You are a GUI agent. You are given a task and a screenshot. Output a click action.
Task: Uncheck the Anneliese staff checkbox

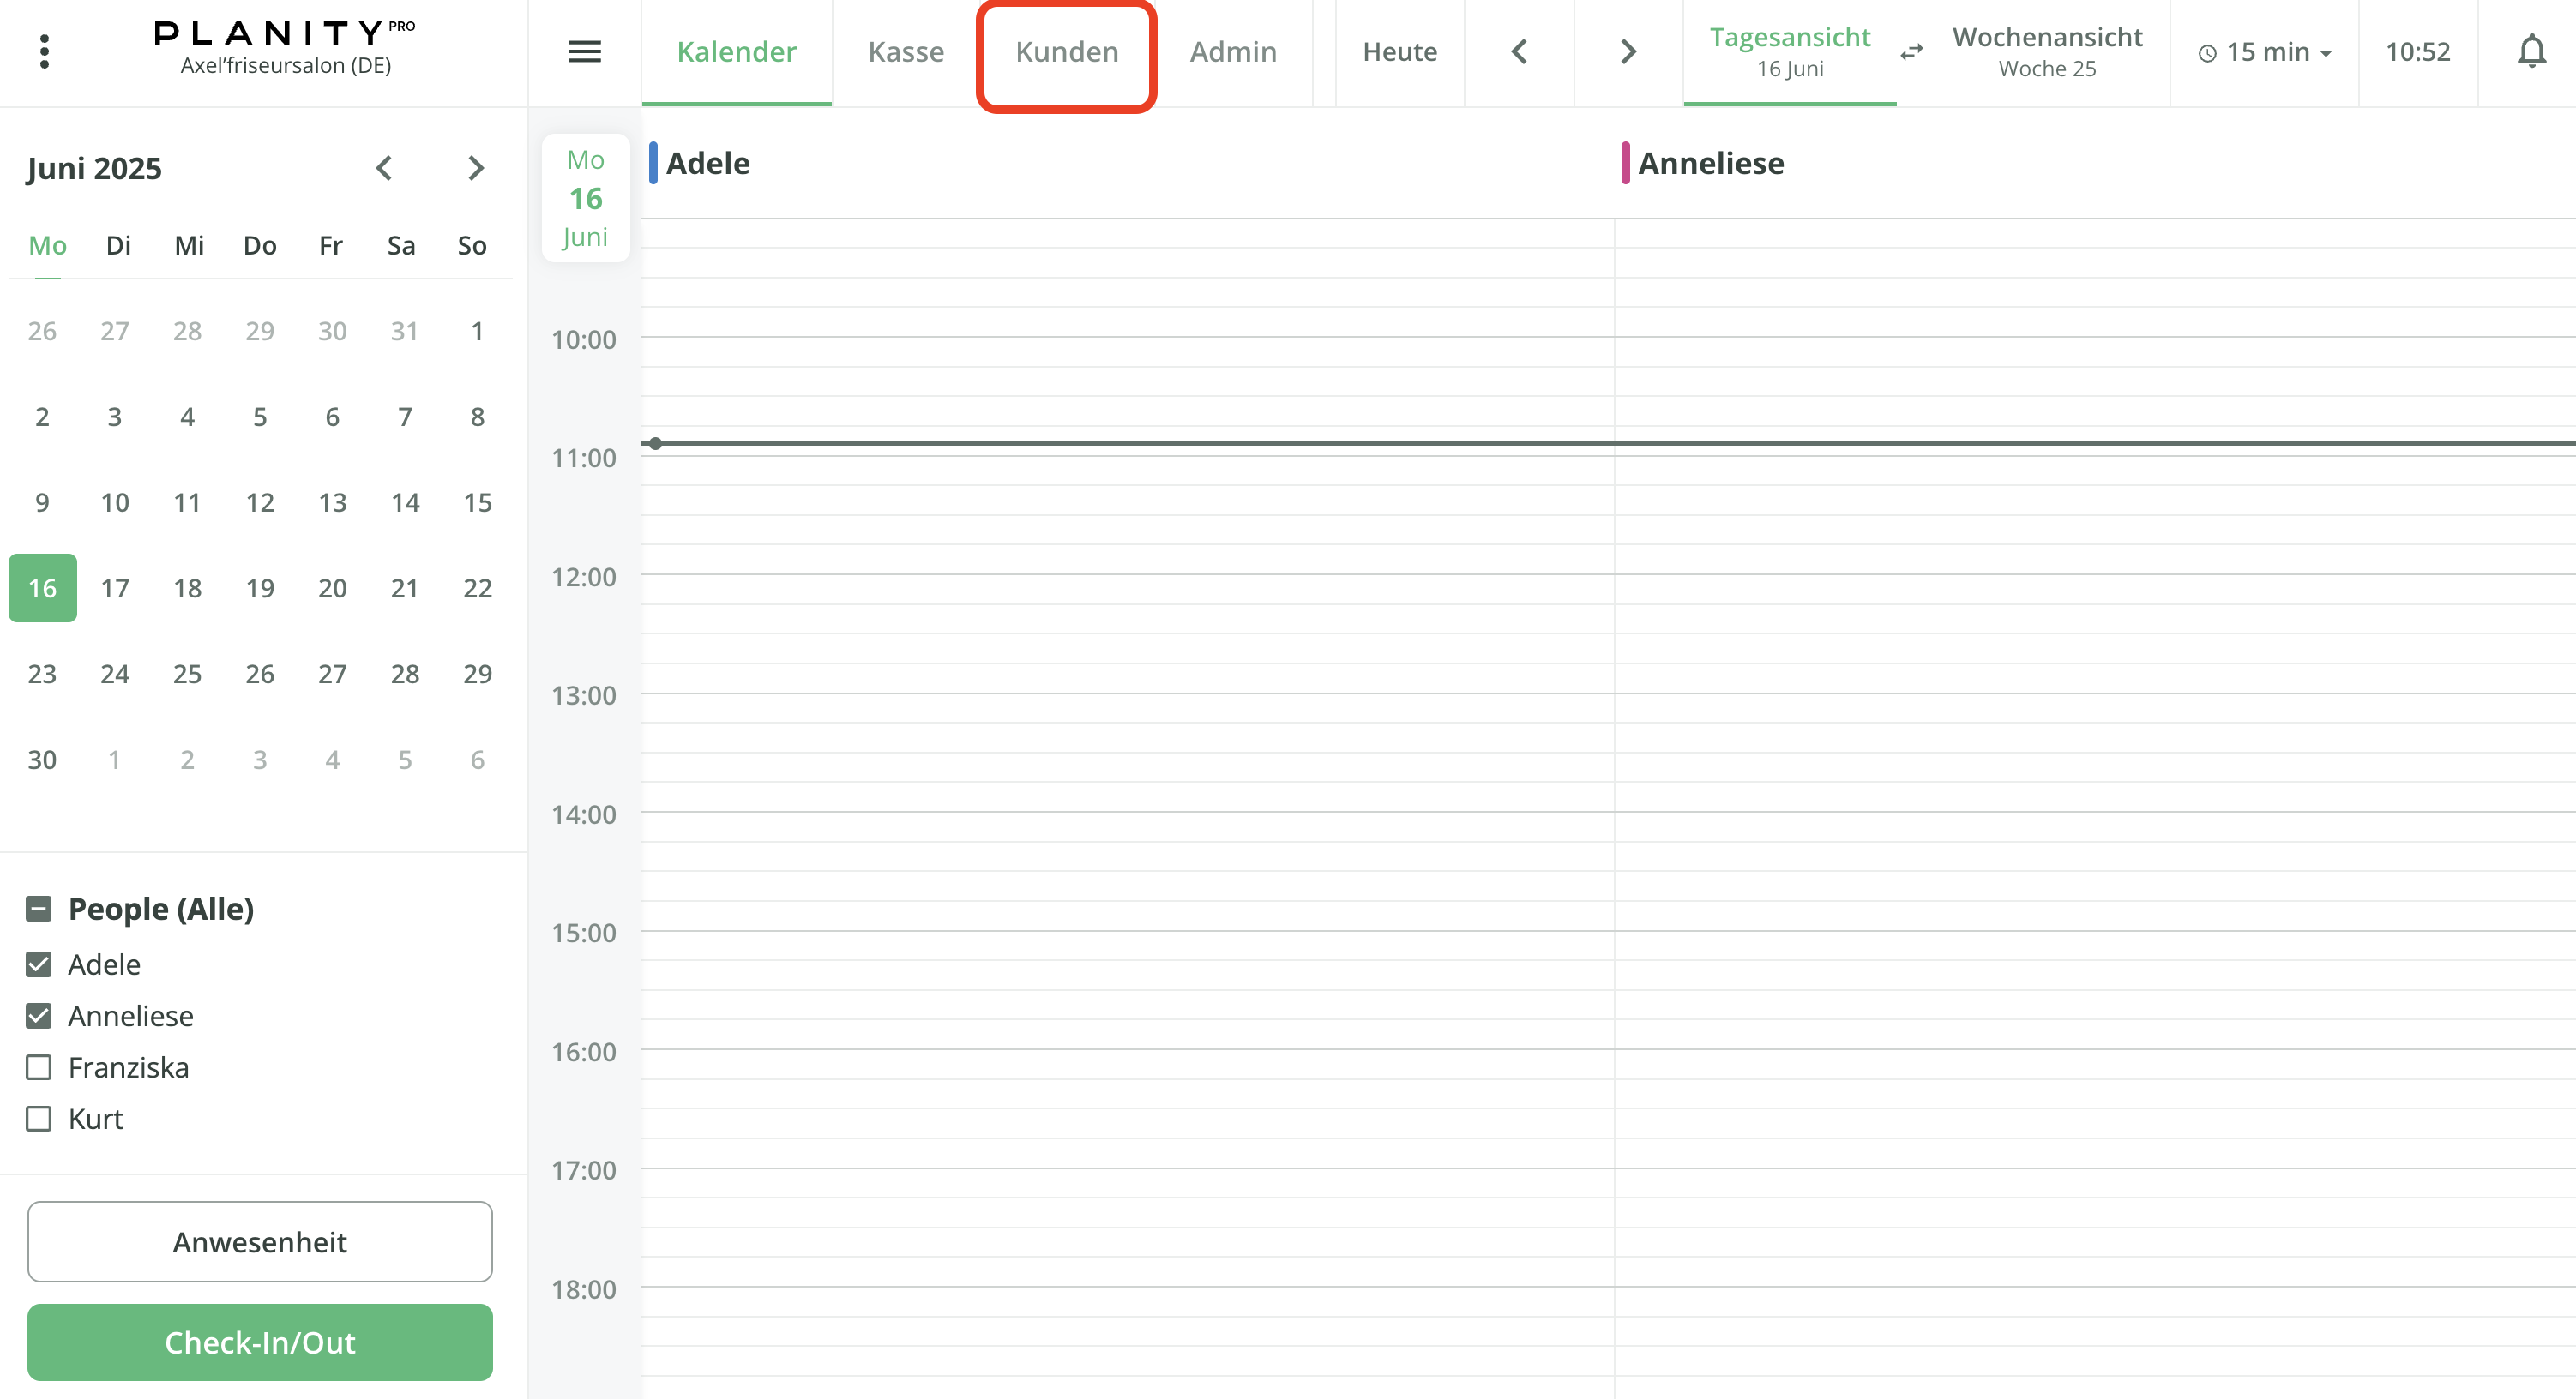39,1016
